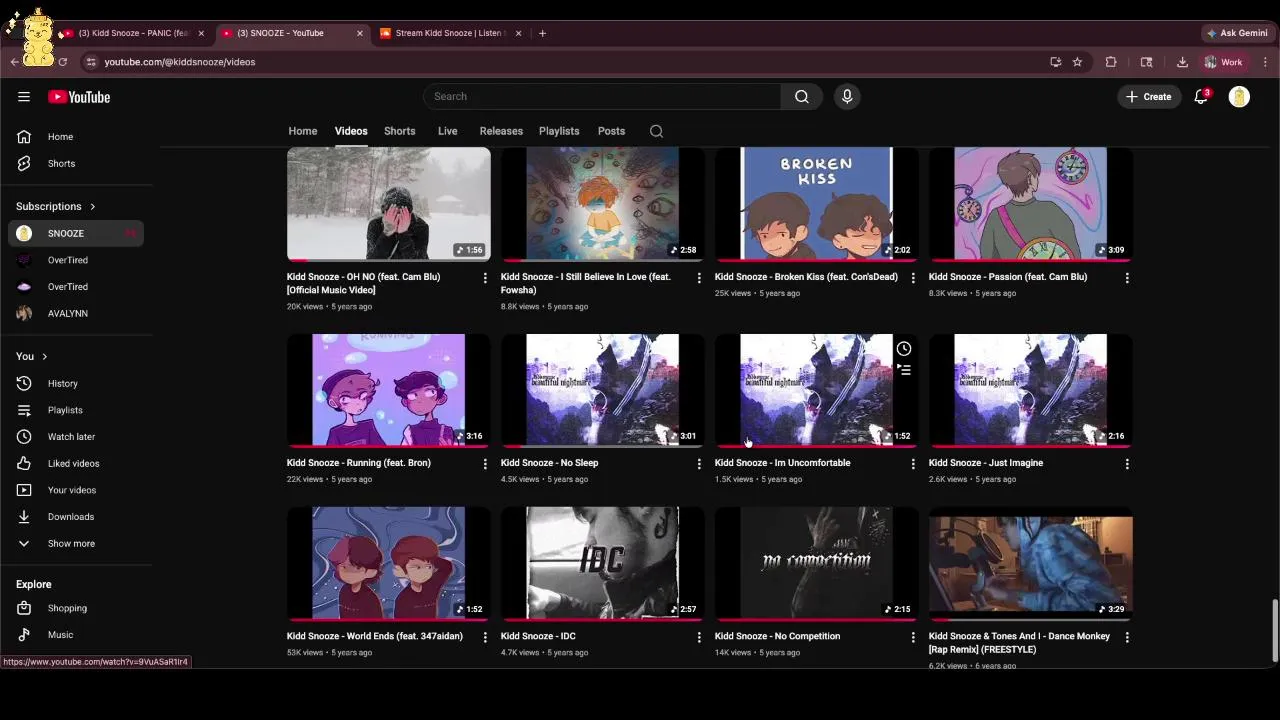The height and width of the screenshot is (720, 1280).
Task: Play OH NO snowy thumbnail video
Action: pos(389,204)
